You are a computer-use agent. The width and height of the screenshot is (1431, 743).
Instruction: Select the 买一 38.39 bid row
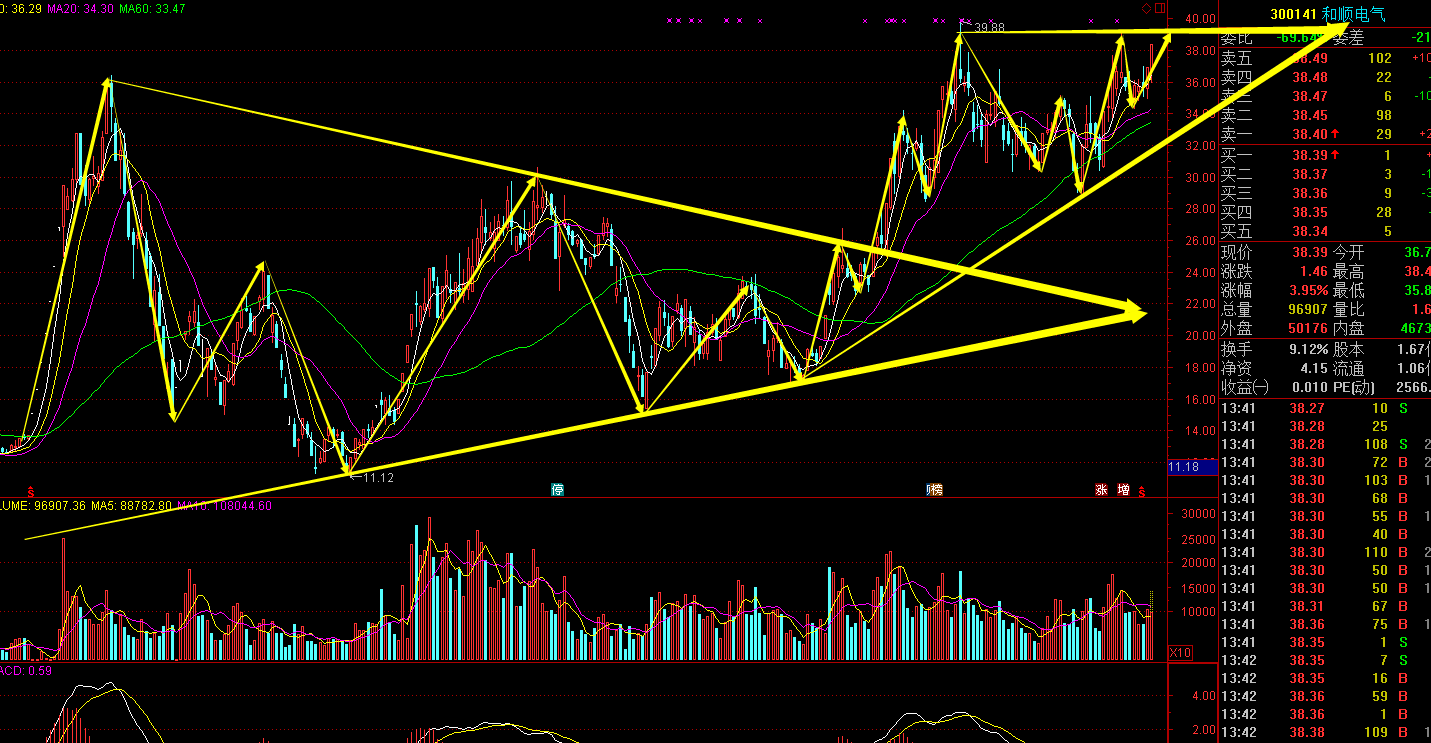[1325, 155]
